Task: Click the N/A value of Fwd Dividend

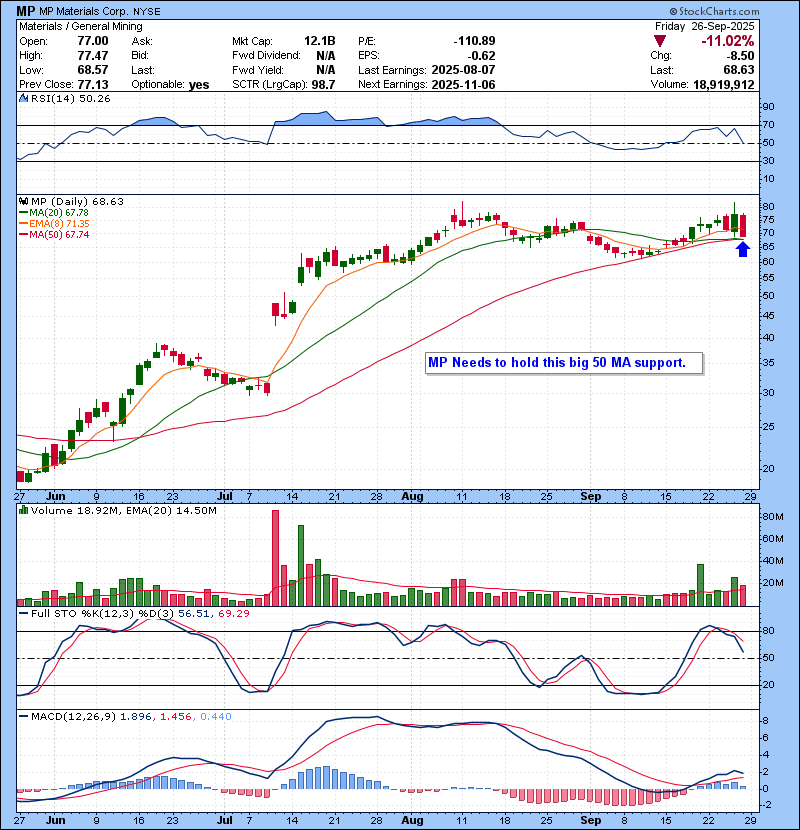Action: pos(326,56)
